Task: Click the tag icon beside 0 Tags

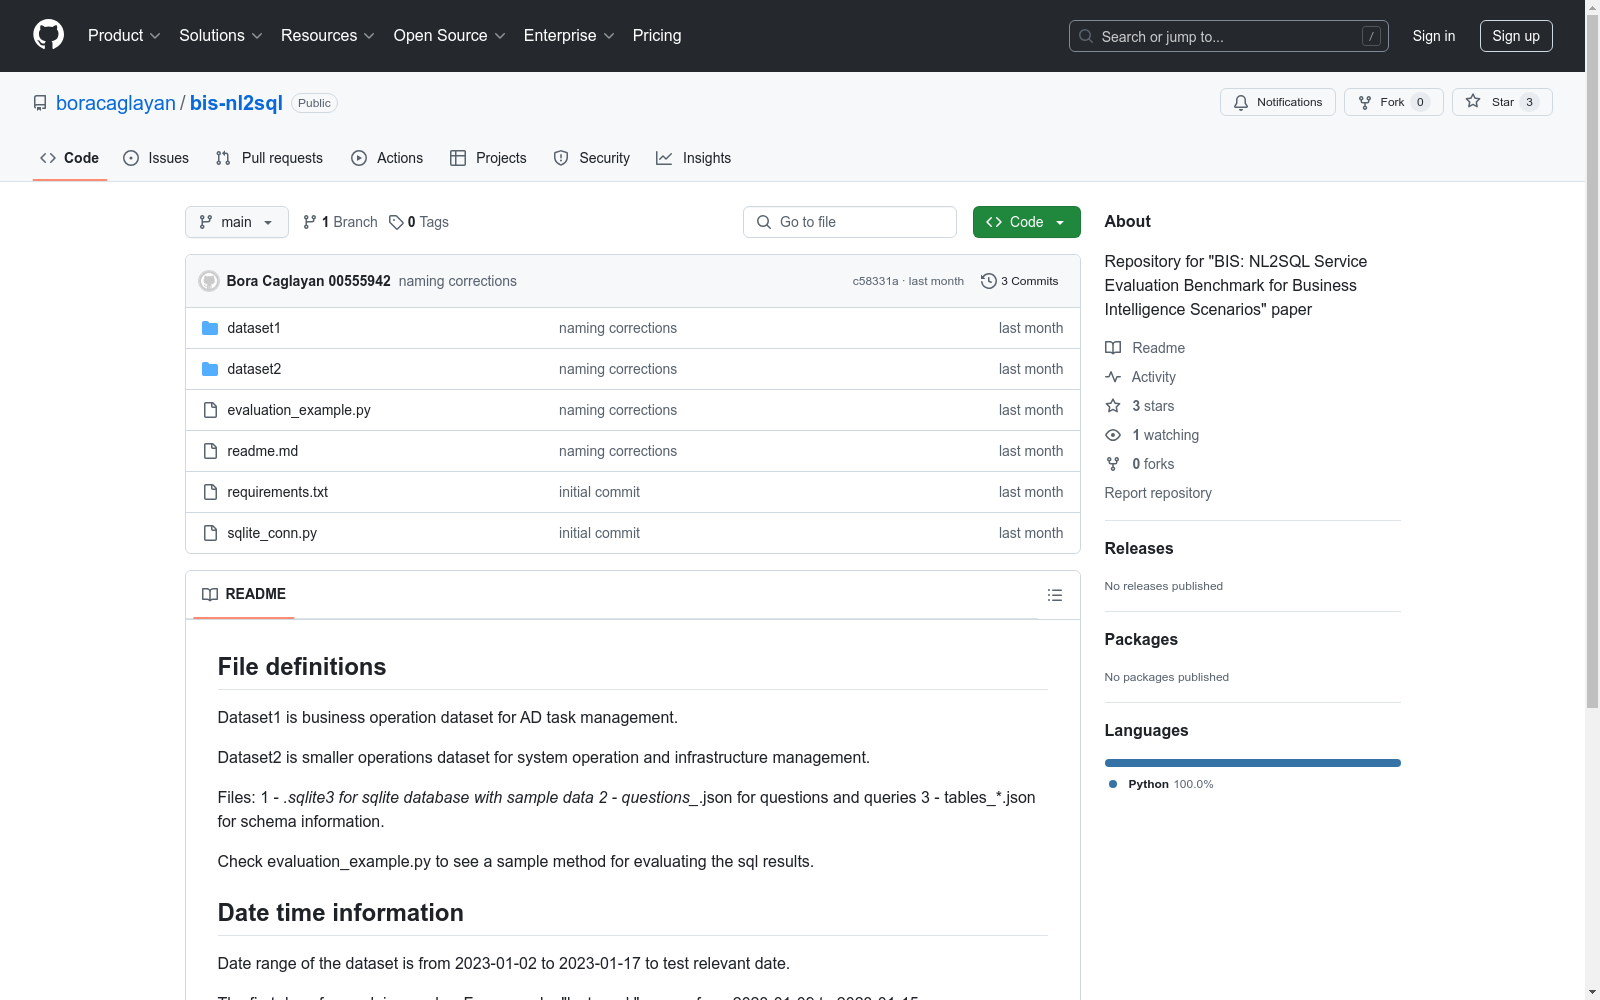Action: coord(396,222)
